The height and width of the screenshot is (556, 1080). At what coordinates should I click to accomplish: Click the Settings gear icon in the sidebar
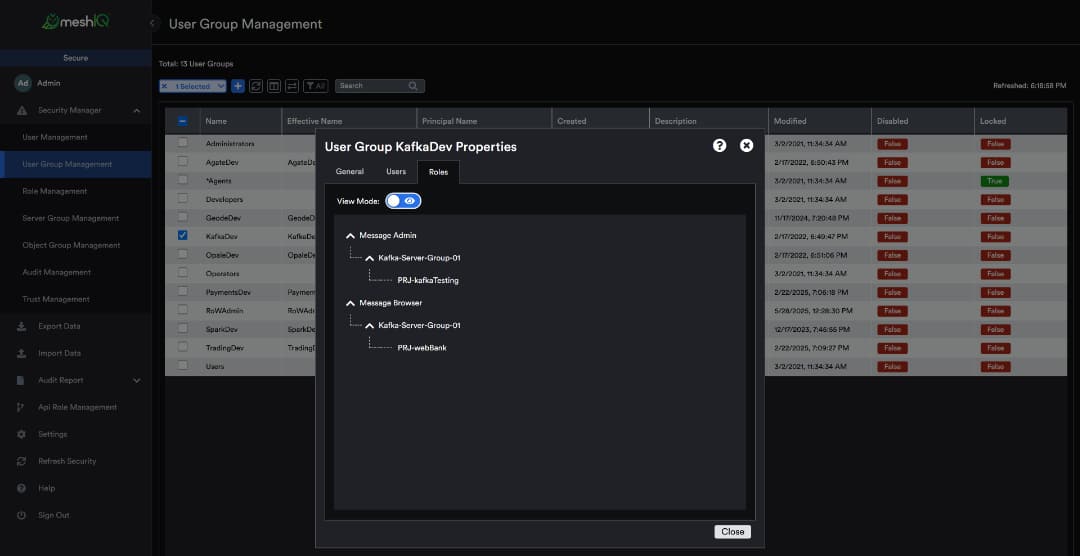21,434
